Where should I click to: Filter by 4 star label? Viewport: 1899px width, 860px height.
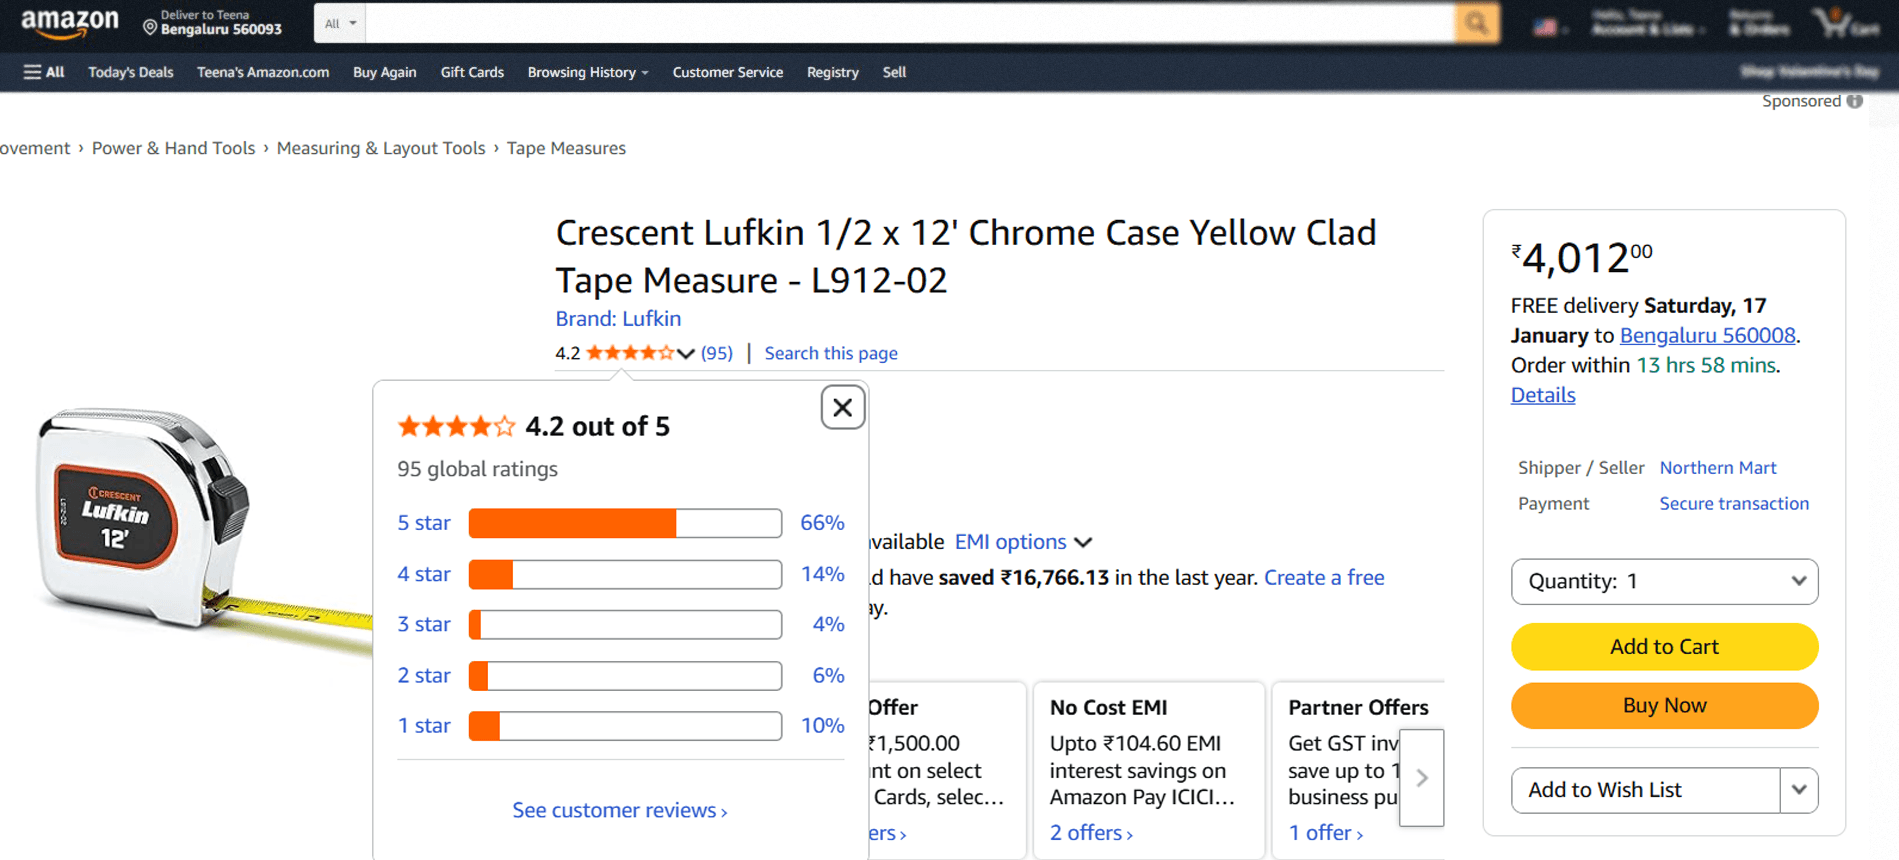(x=424, y=574)
